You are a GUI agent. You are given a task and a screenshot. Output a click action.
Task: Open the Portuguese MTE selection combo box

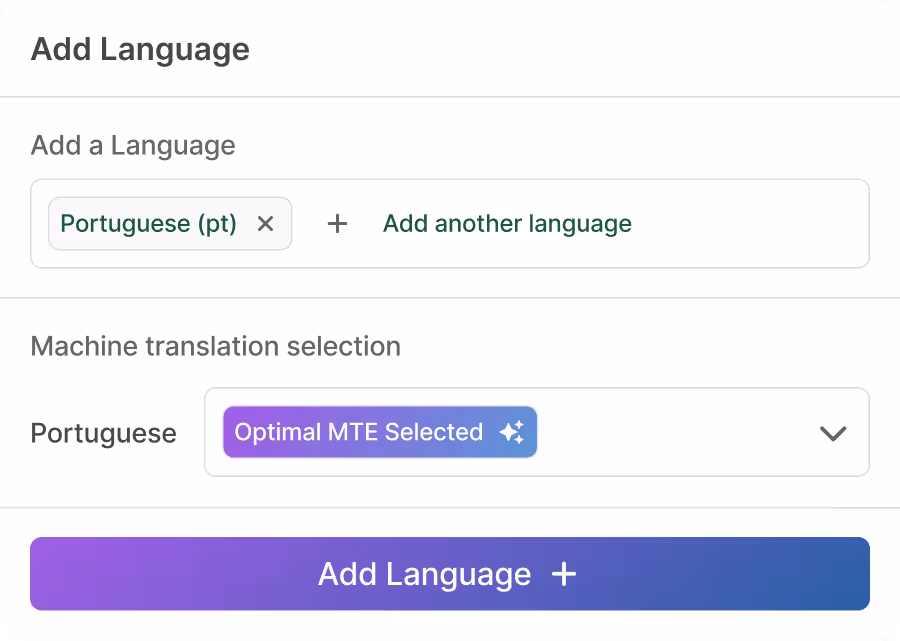coord(537,432)
